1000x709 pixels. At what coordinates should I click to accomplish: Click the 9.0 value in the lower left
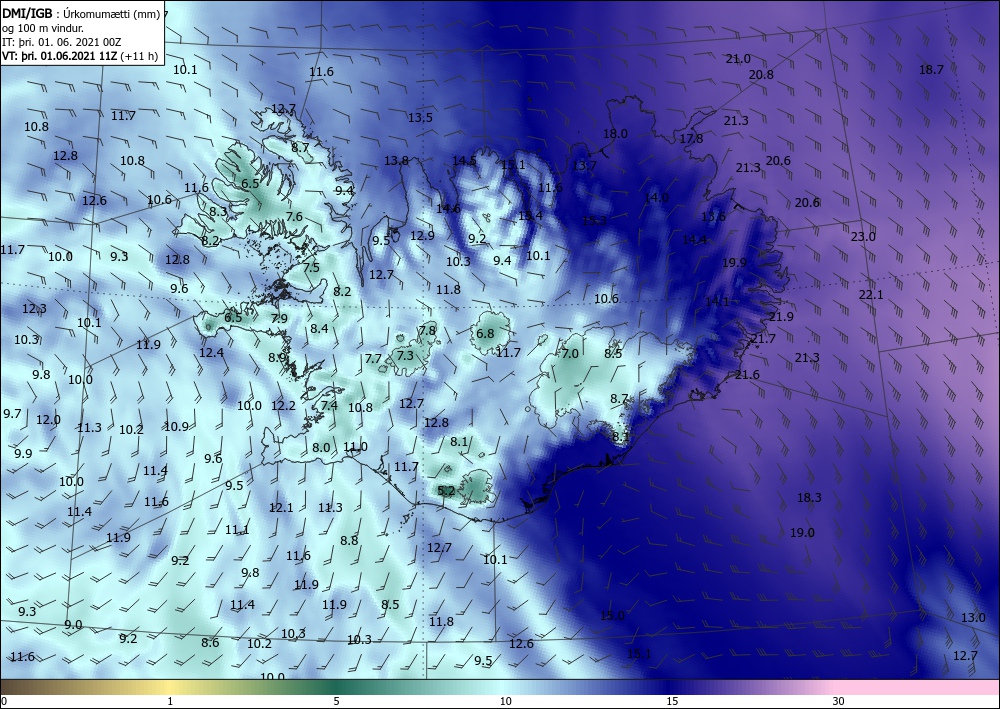coord(73,625)
